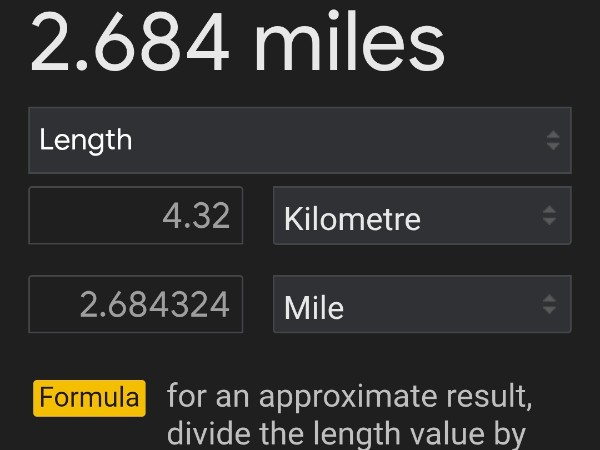The height and width of the screenshot is (450, 600).
Task: Click the up-down arrows on Length selector
Action: coord(553,140)
